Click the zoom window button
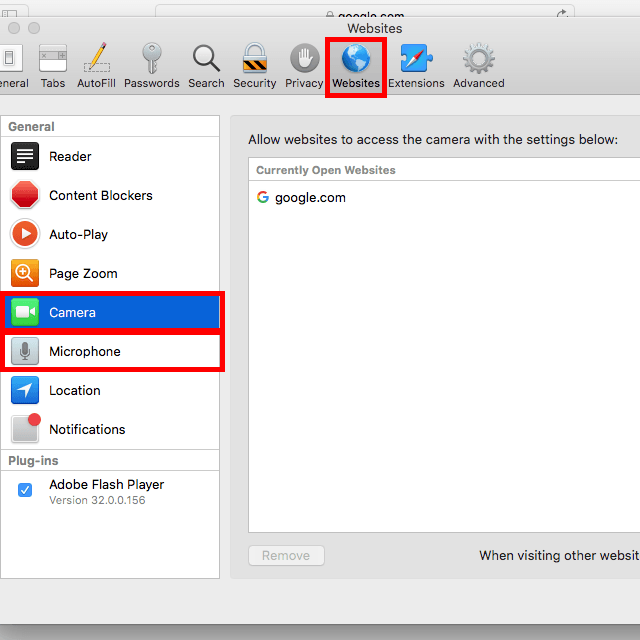 (x=34, y=28)
